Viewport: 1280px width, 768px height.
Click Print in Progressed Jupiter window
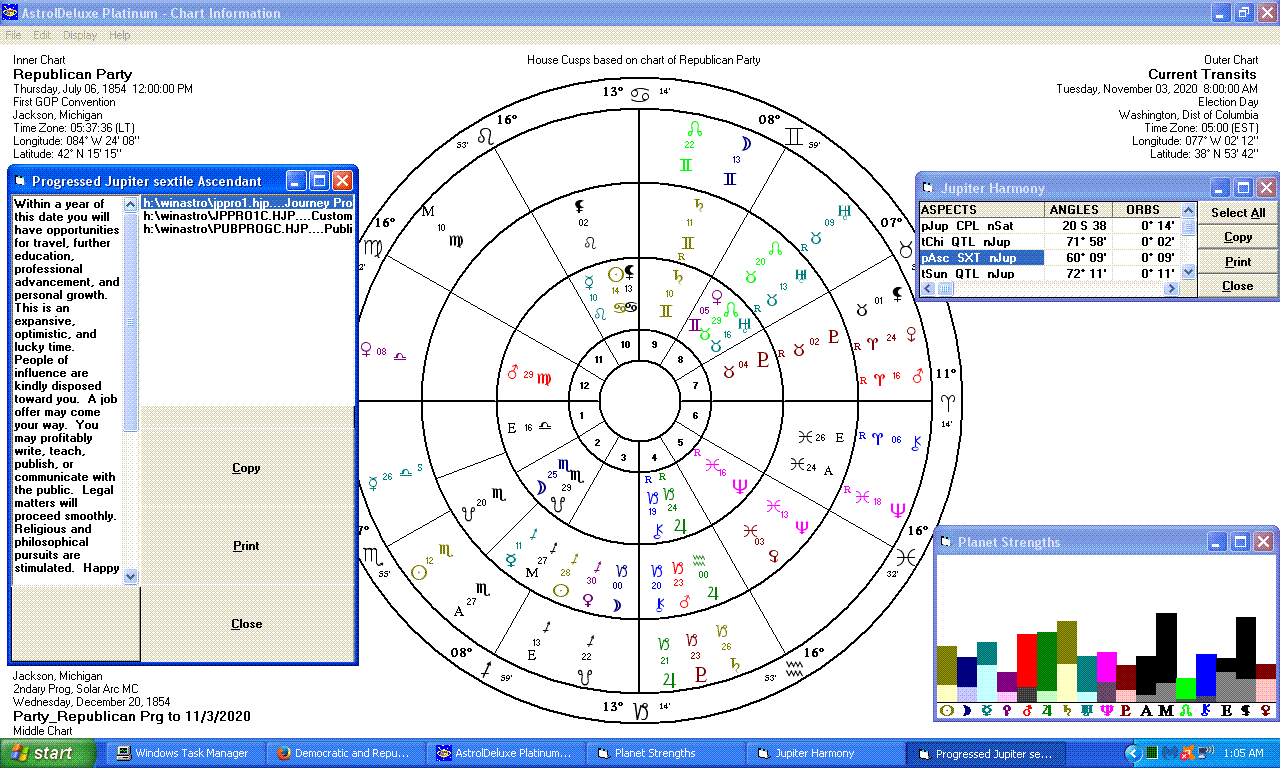pos(246,545)
